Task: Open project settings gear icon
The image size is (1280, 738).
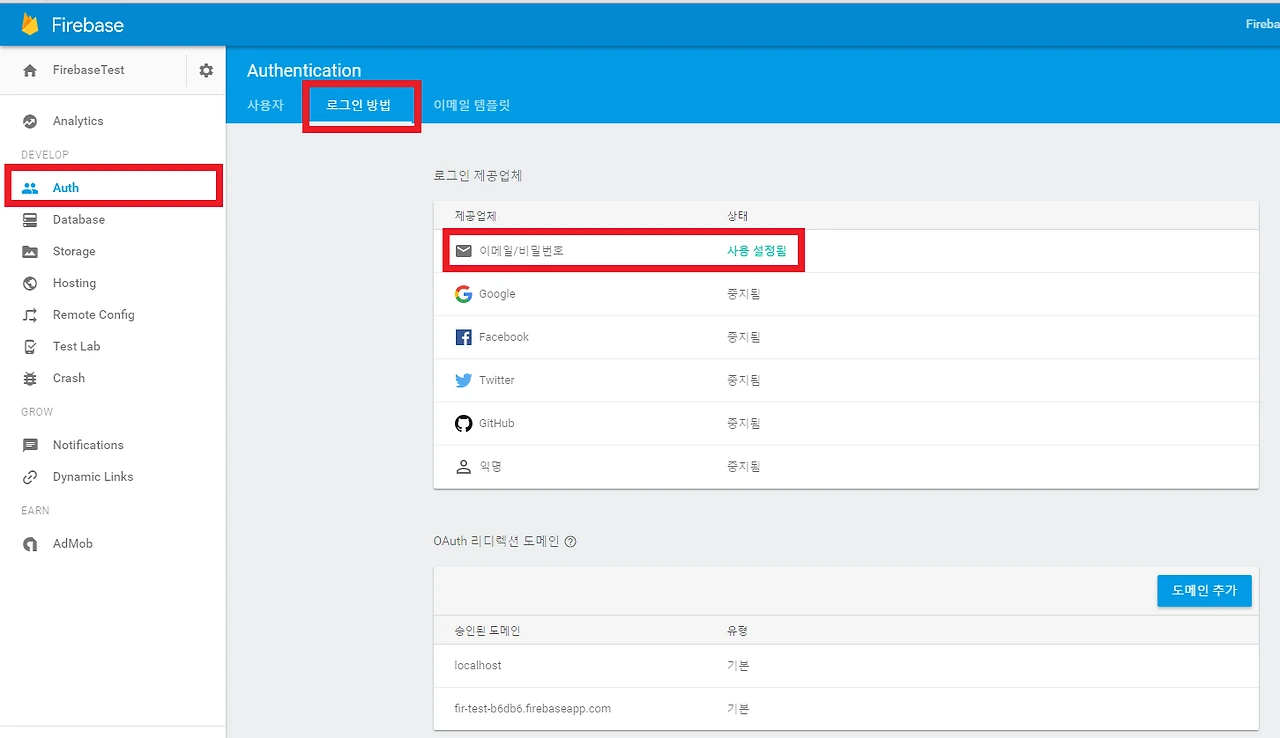Action: tap(206, 70)
